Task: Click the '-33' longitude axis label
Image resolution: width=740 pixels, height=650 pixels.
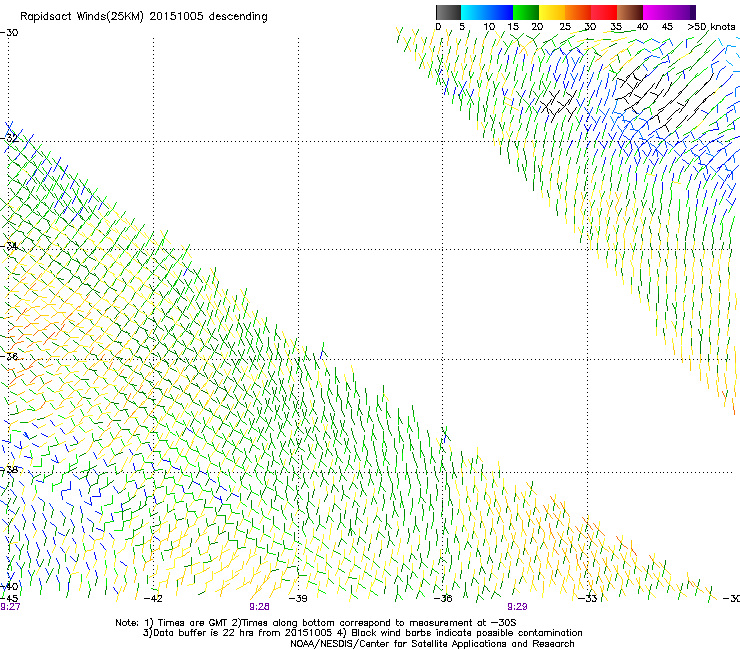Action: pos(588,599)
